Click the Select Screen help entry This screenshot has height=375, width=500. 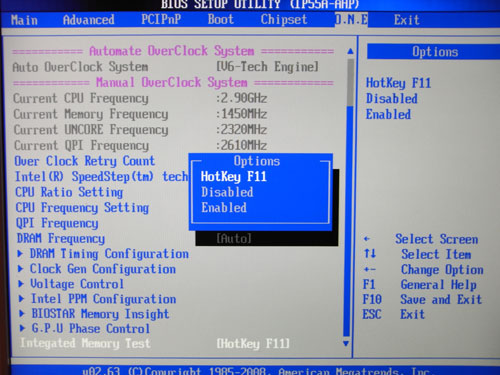[x=421, y=239]
